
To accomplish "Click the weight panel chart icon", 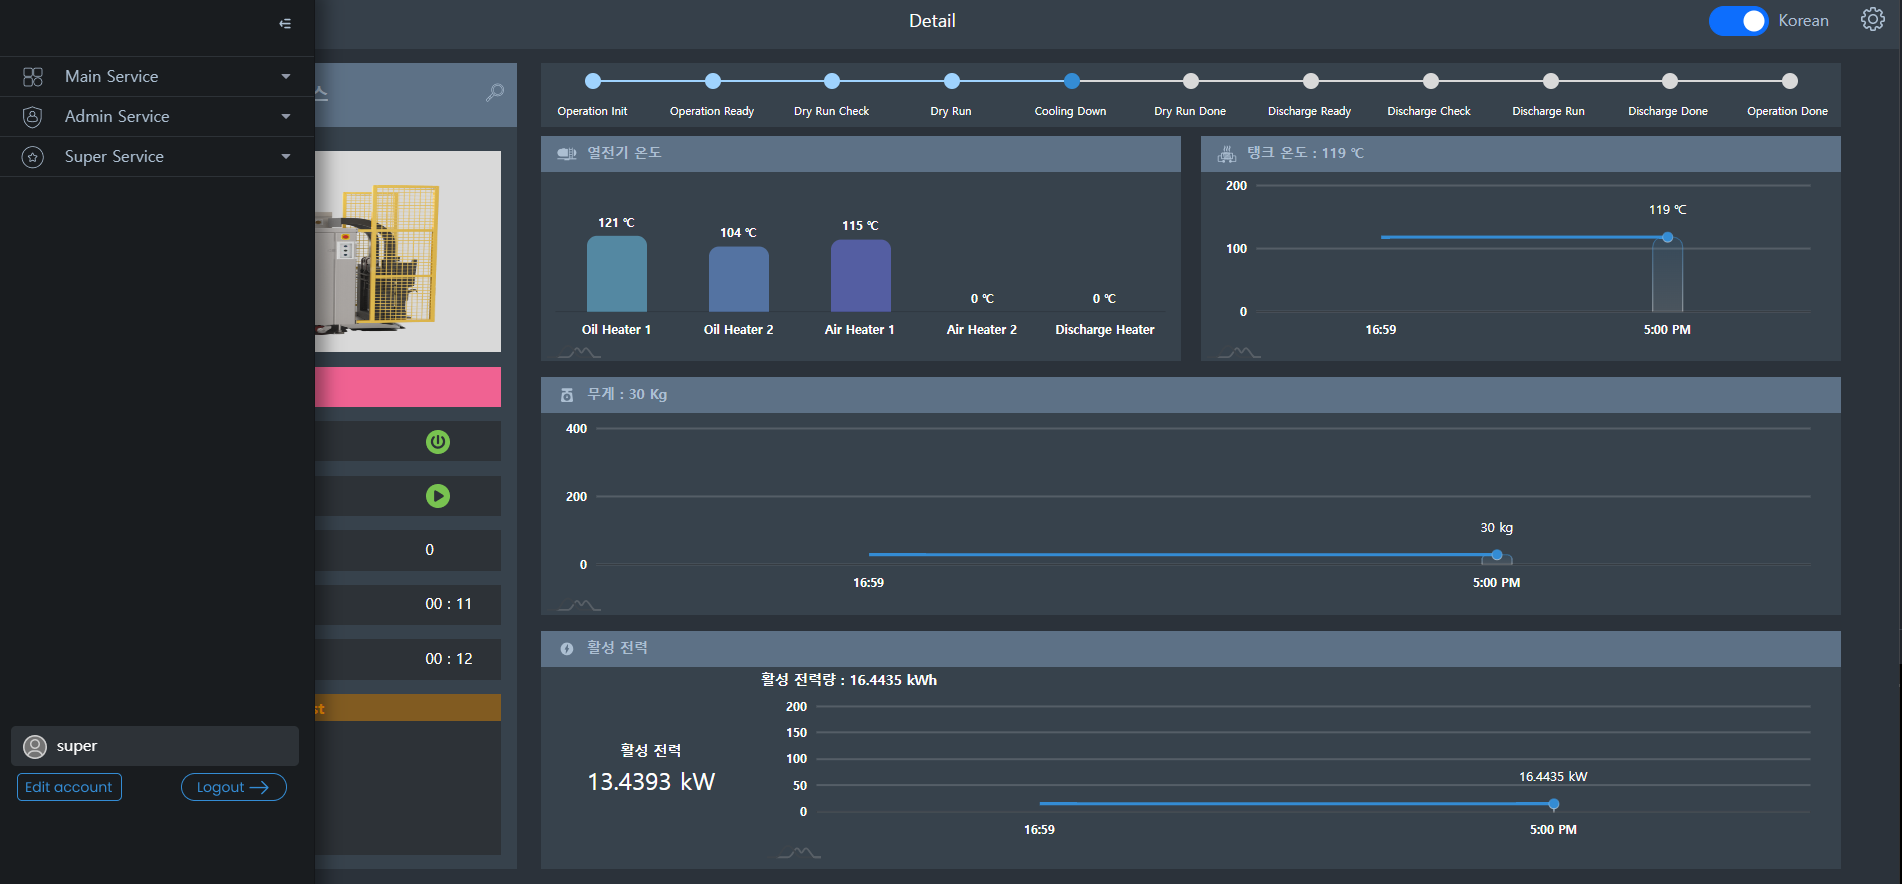I will pyautogui.click(x=579, y=605).
